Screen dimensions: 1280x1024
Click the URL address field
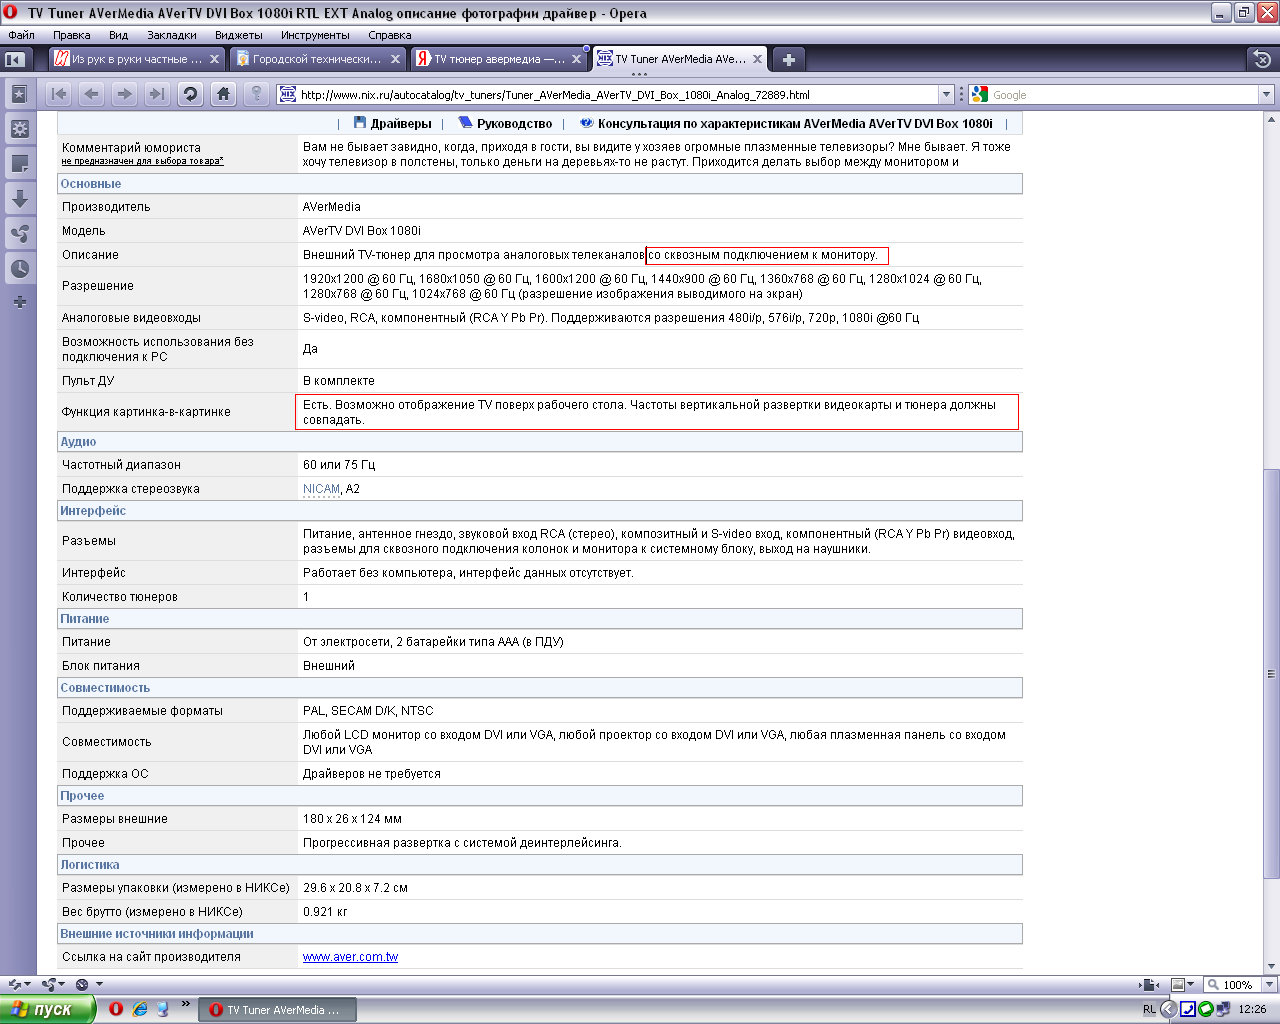coord(617,95)
